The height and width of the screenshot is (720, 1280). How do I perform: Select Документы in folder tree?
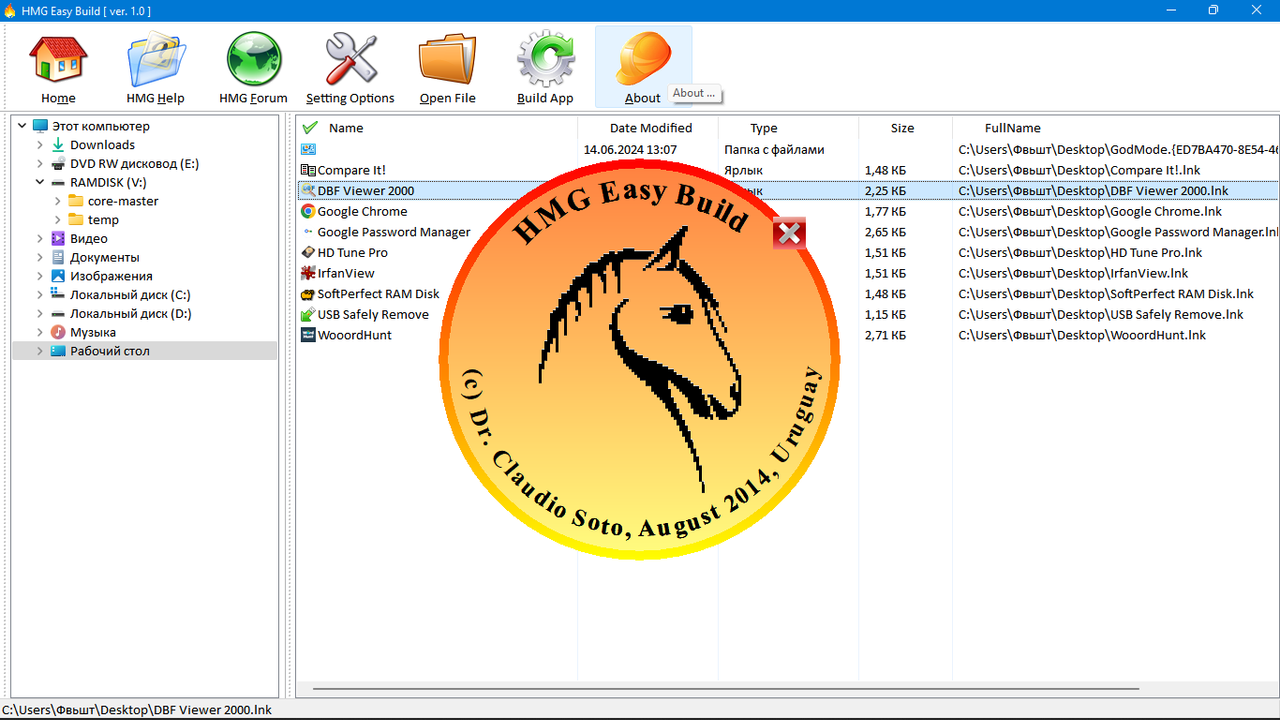pos(104,257)
